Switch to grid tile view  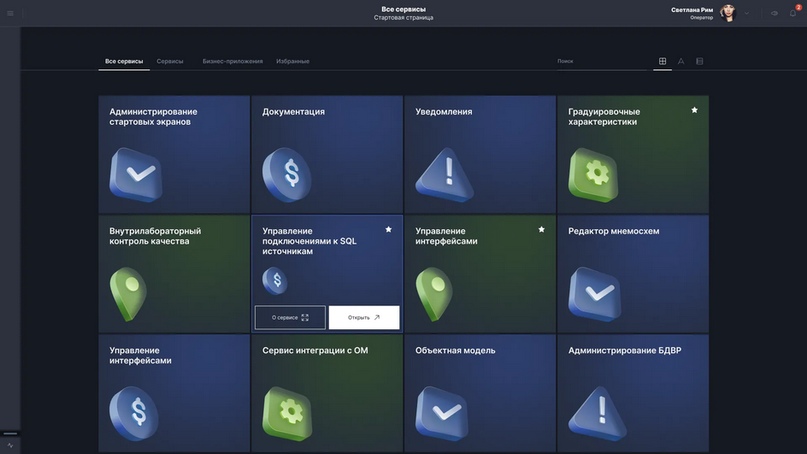click(662, 61)
